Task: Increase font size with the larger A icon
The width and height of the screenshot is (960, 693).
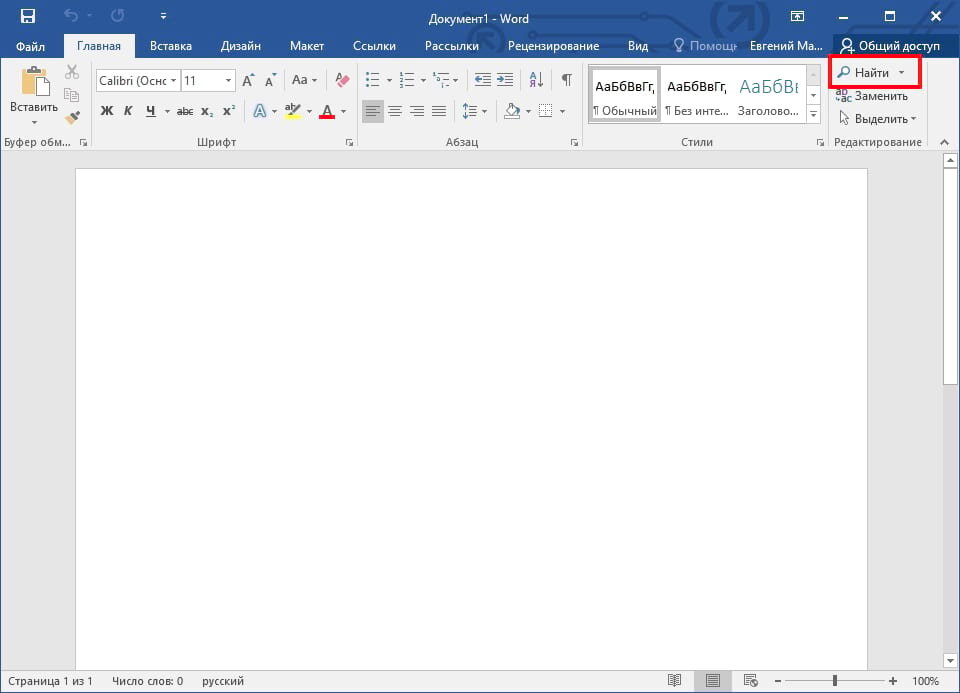Action: 248,80
